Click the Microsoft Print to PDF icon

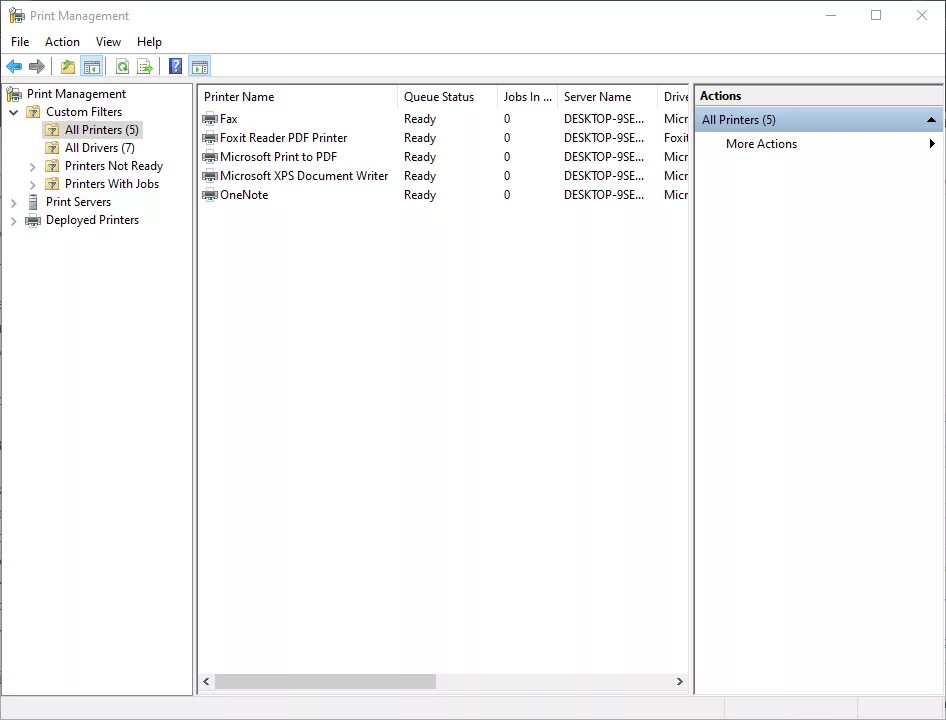tap(210, 157)
